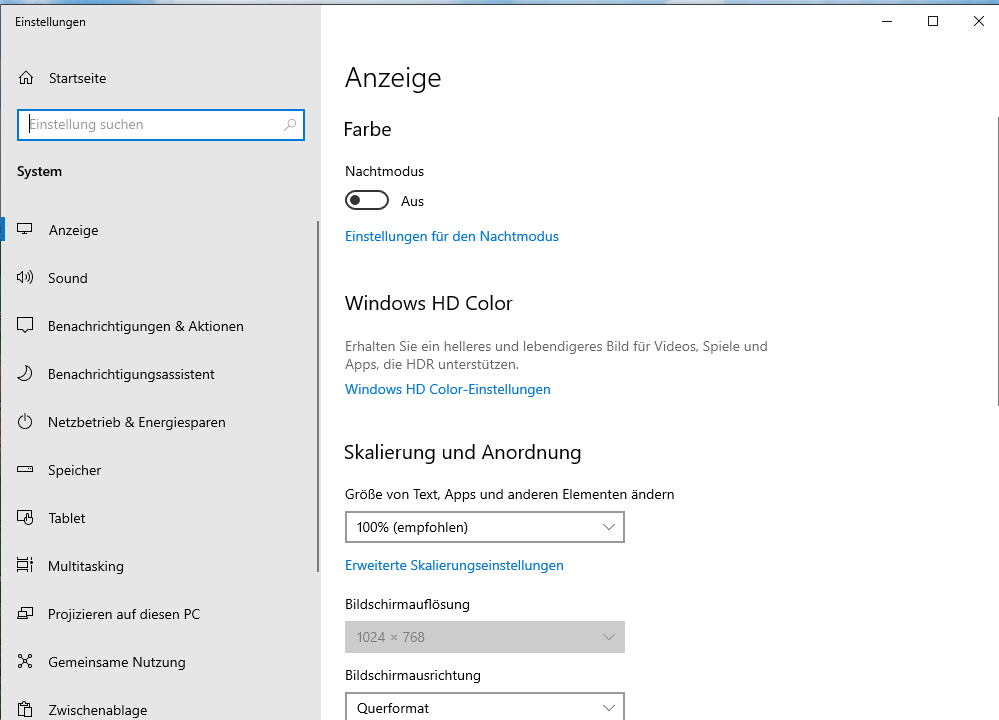Expand the Bildschirmausrichtung Querformat dropdown
This screenshot has width=999, height=720.
coord(484,707)
